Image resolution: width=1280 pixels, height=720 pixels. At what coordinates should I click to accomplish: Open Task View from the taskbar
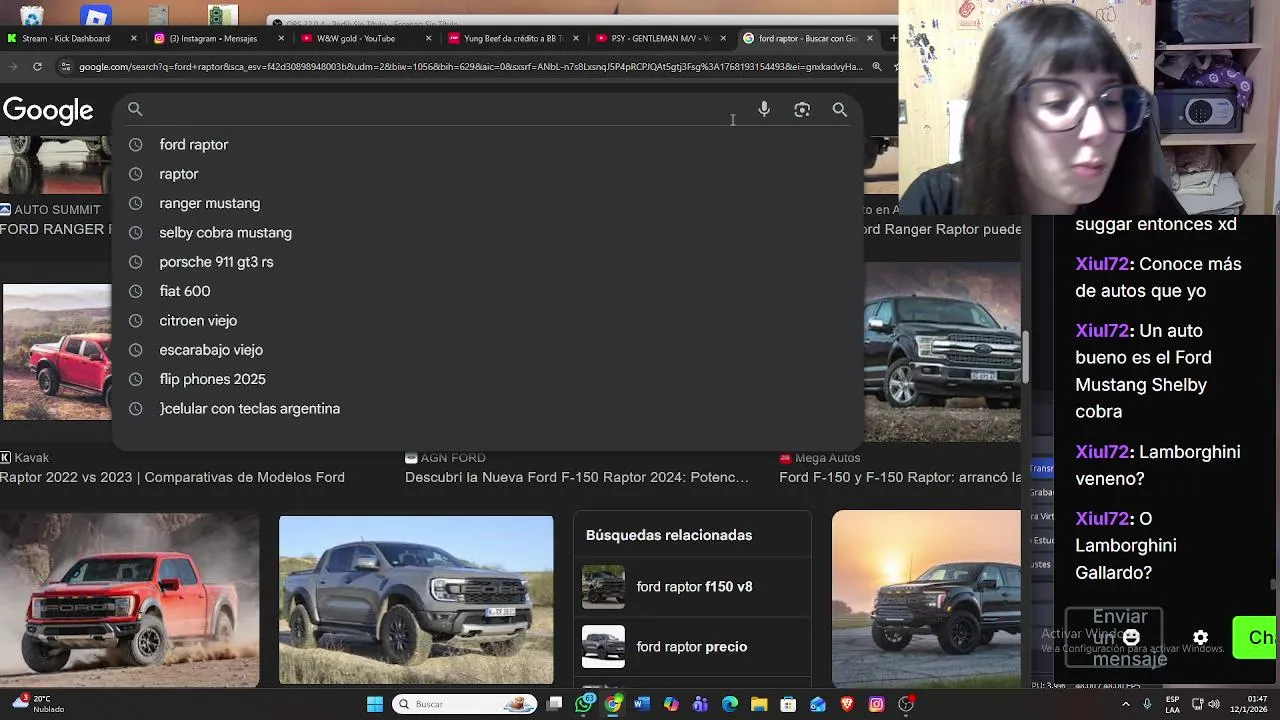(554, 704)
